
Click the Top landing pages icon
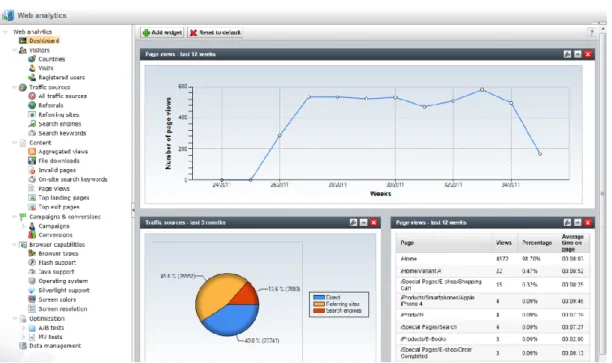(x=32, y=198)
